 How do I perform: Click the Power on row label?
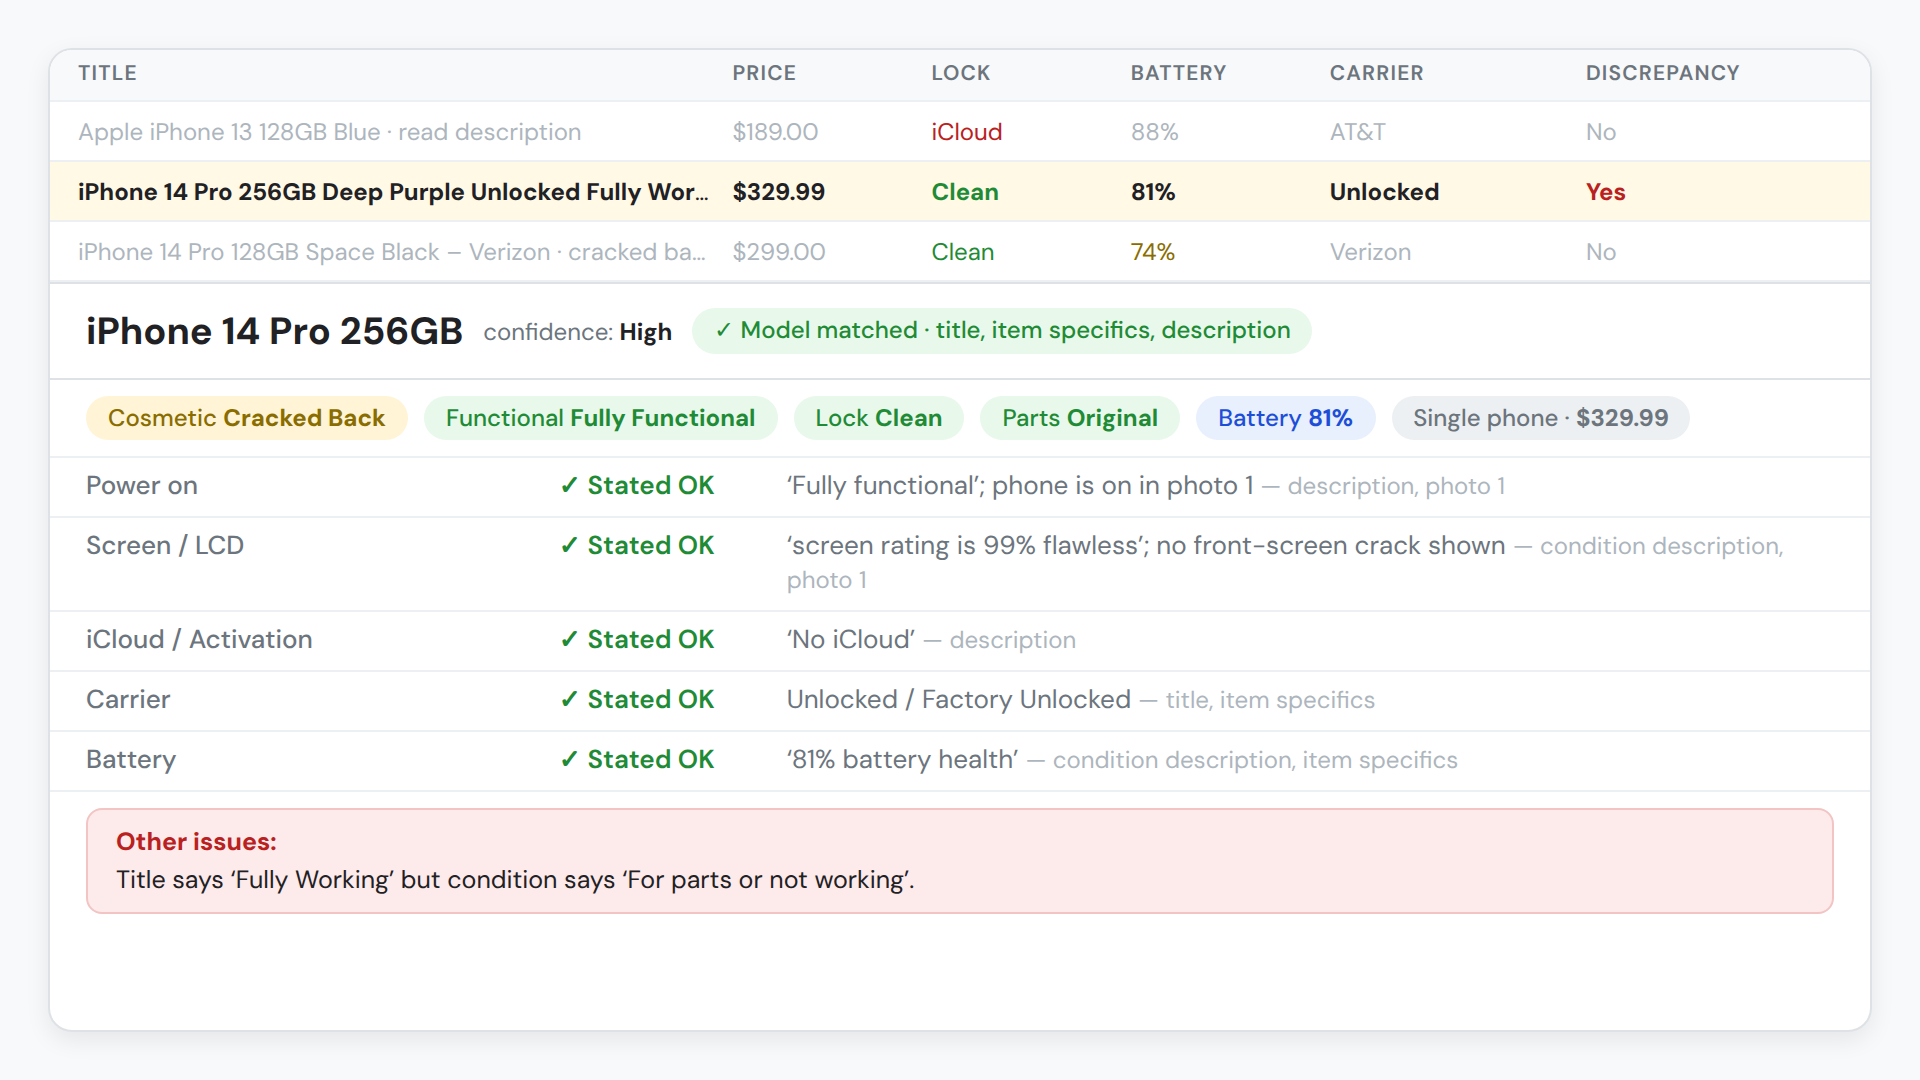click(142, 486)
